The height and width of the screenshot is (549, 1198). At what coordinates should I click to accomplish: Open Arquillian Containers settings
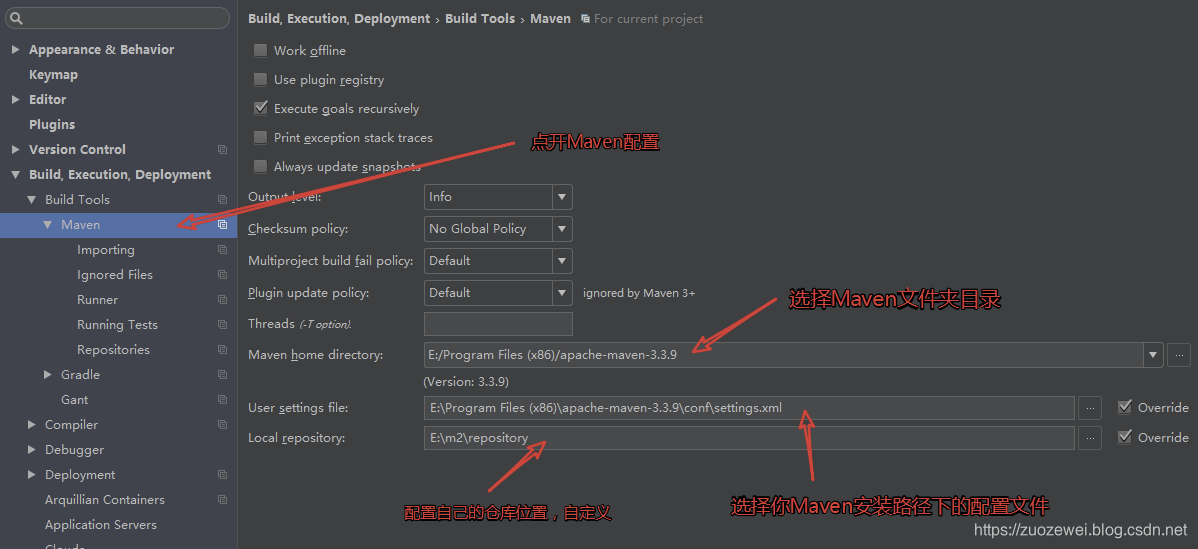[105, 500]
